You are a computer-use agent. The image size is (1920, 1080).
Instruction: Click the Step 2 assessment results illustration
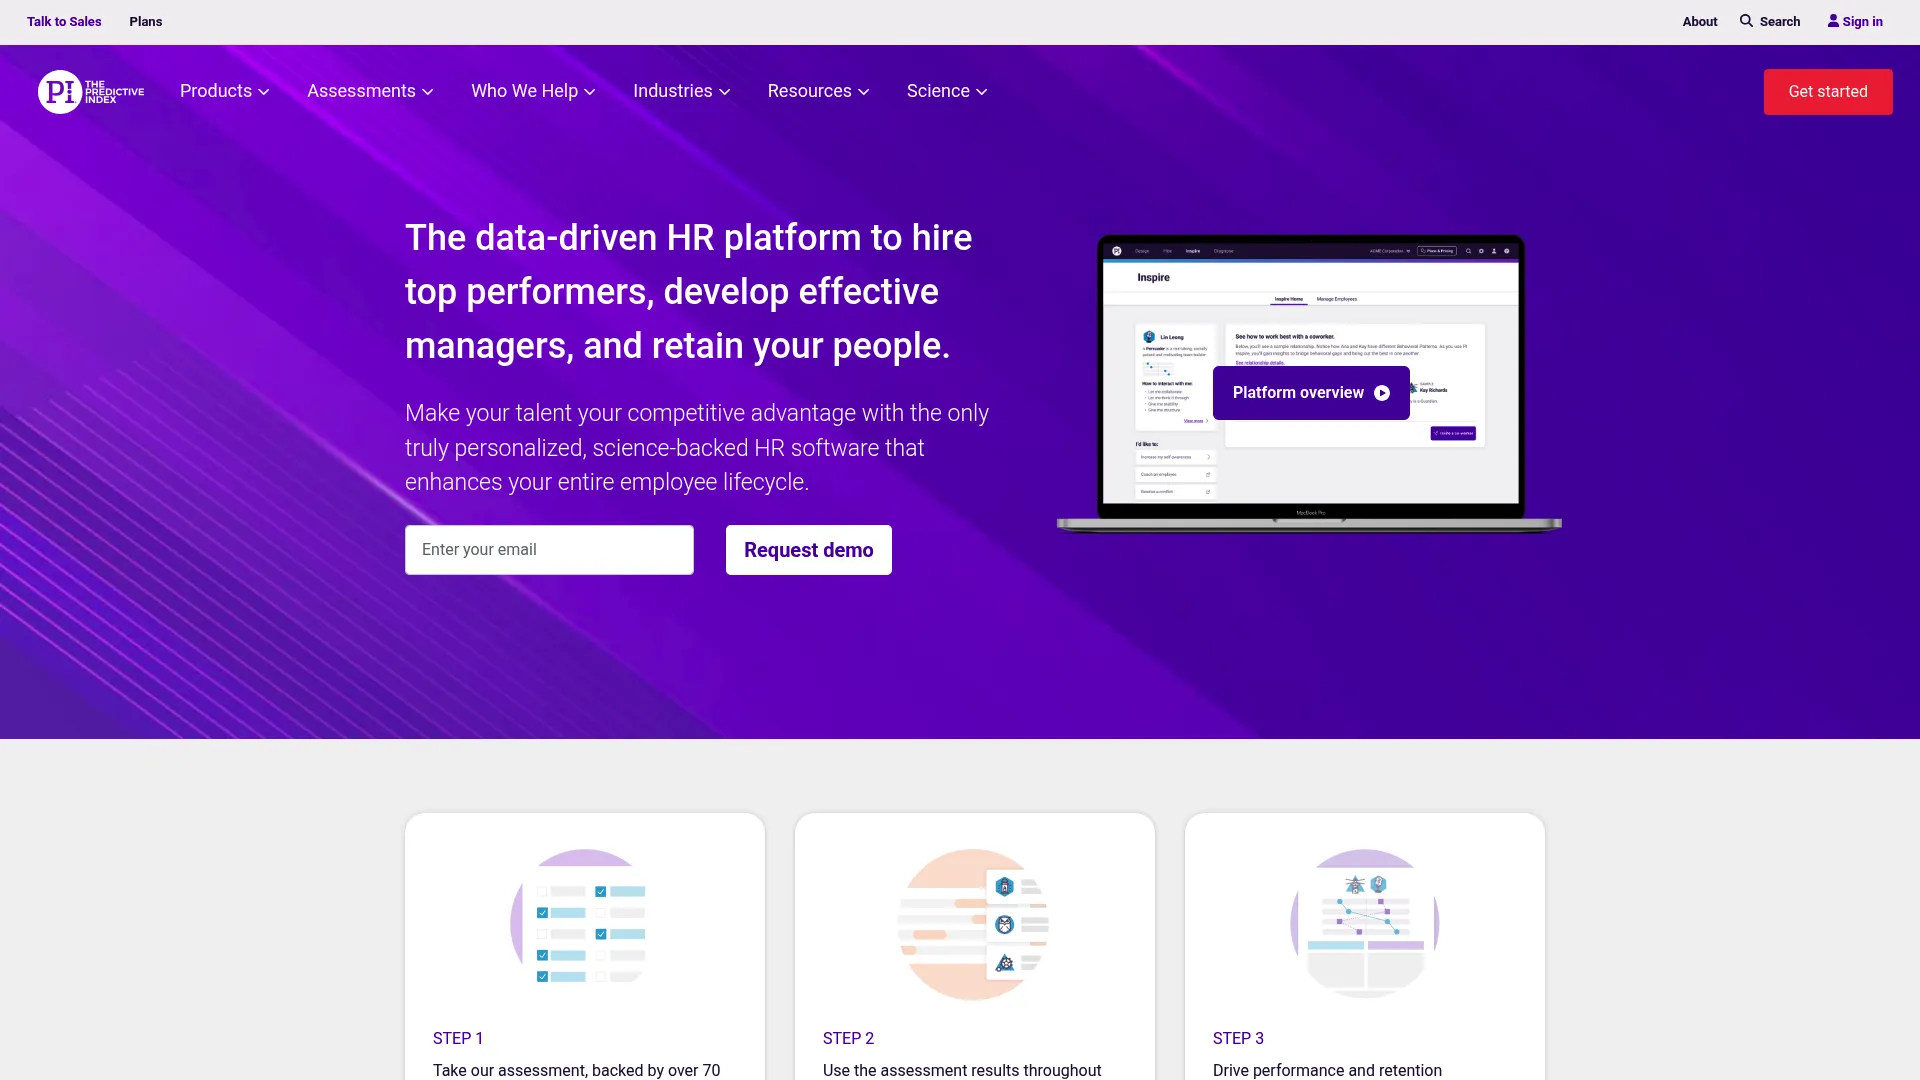[974, 923]
